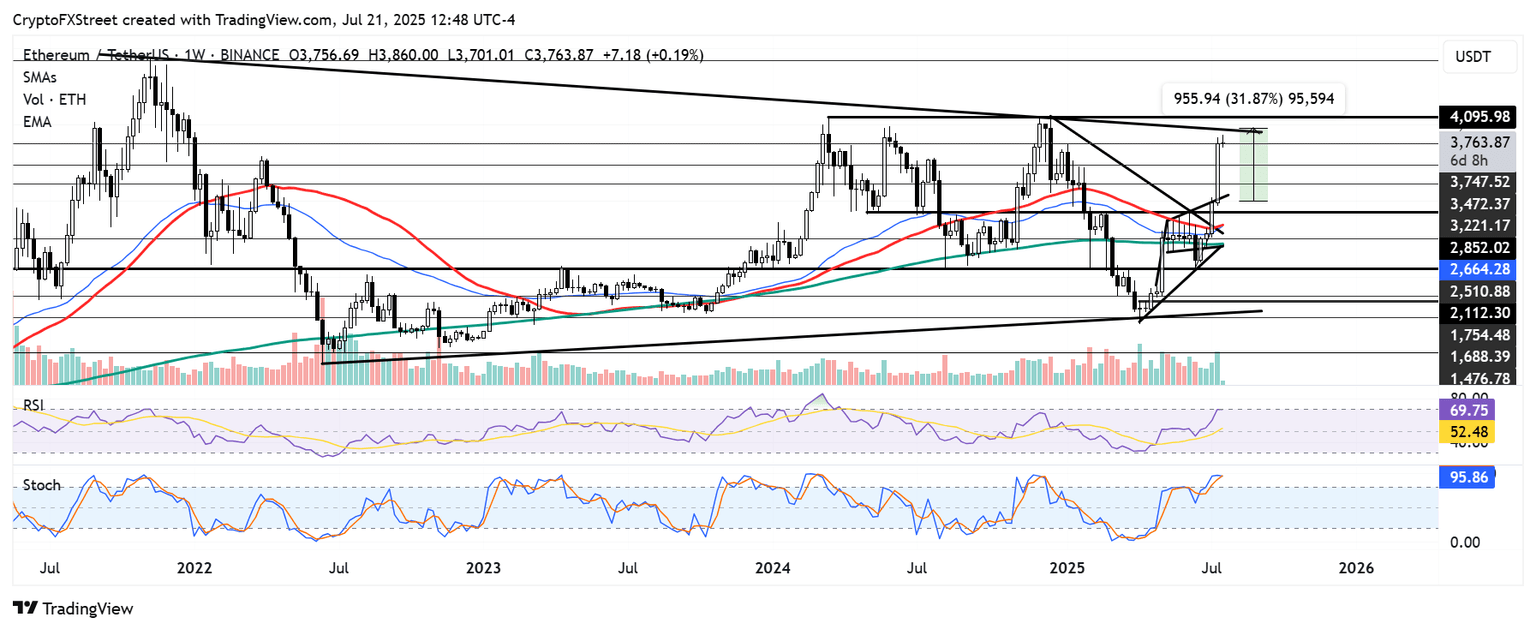Viewport: 1536px width, 631px height.
Task: Click the blue 2,664.28 price label
Action: point(1478,269)
